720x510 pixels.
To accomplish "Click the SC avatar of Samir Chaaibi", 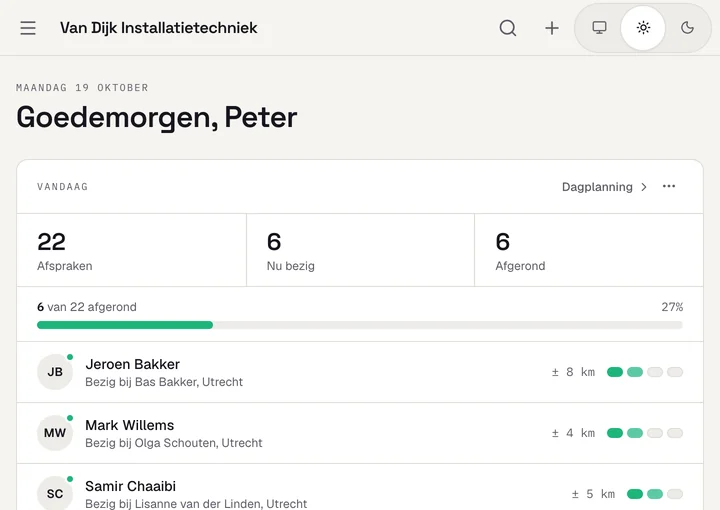I will [55, 493].
